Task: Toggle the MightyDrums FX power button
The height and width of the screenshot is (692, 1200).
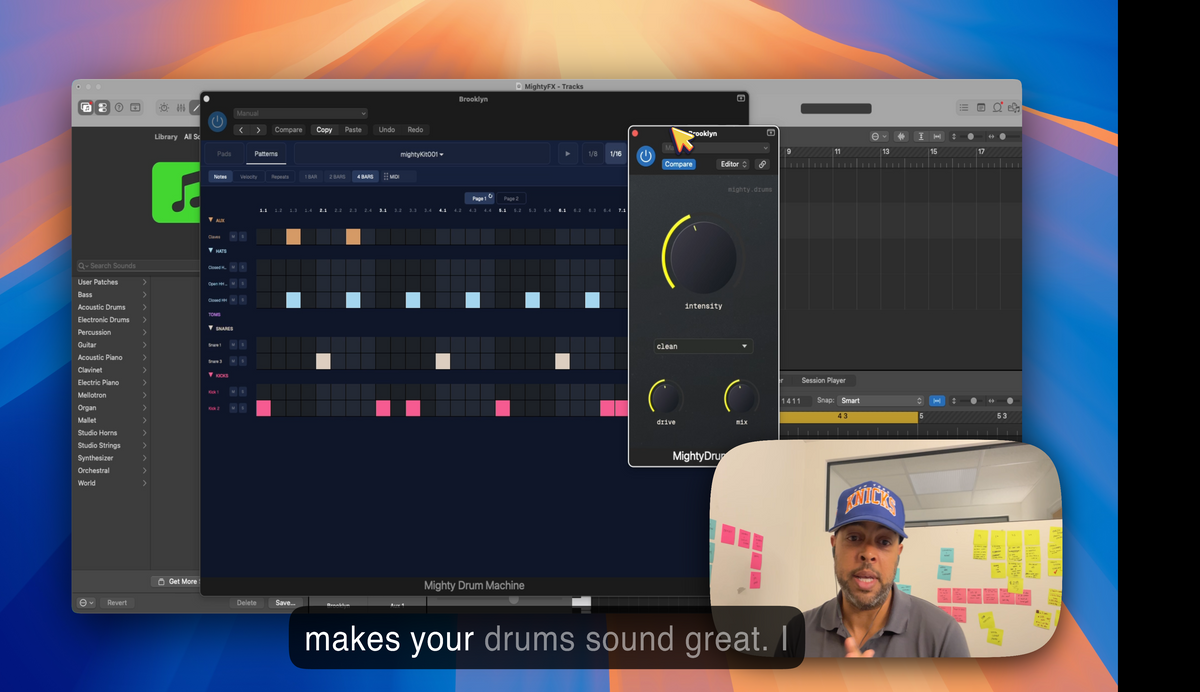Action: (646, 156)
